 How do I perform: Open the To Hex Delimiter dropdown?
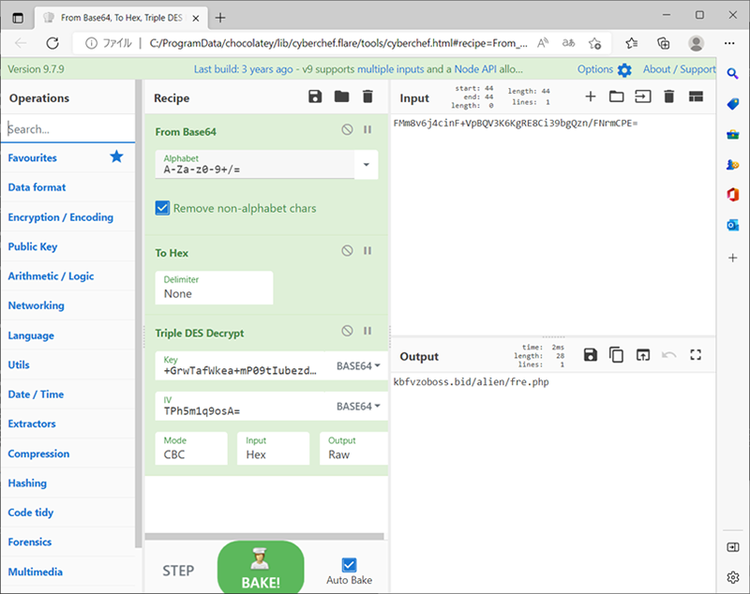pos(214,287)
